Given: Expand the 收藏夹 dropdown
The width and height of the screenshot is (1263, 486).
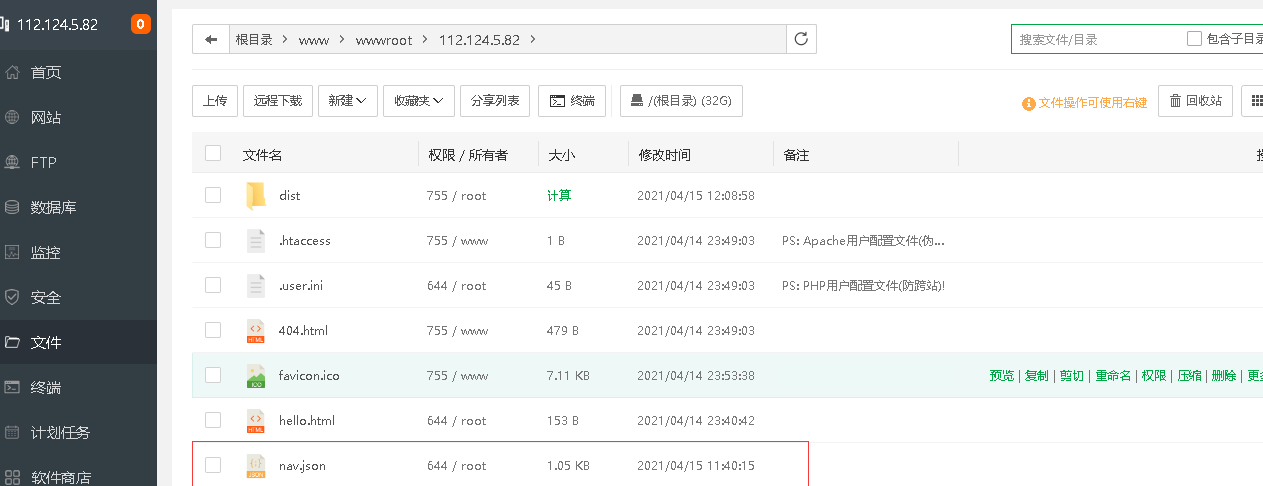Looking at the screenshot, I should (x=419, y=101).
